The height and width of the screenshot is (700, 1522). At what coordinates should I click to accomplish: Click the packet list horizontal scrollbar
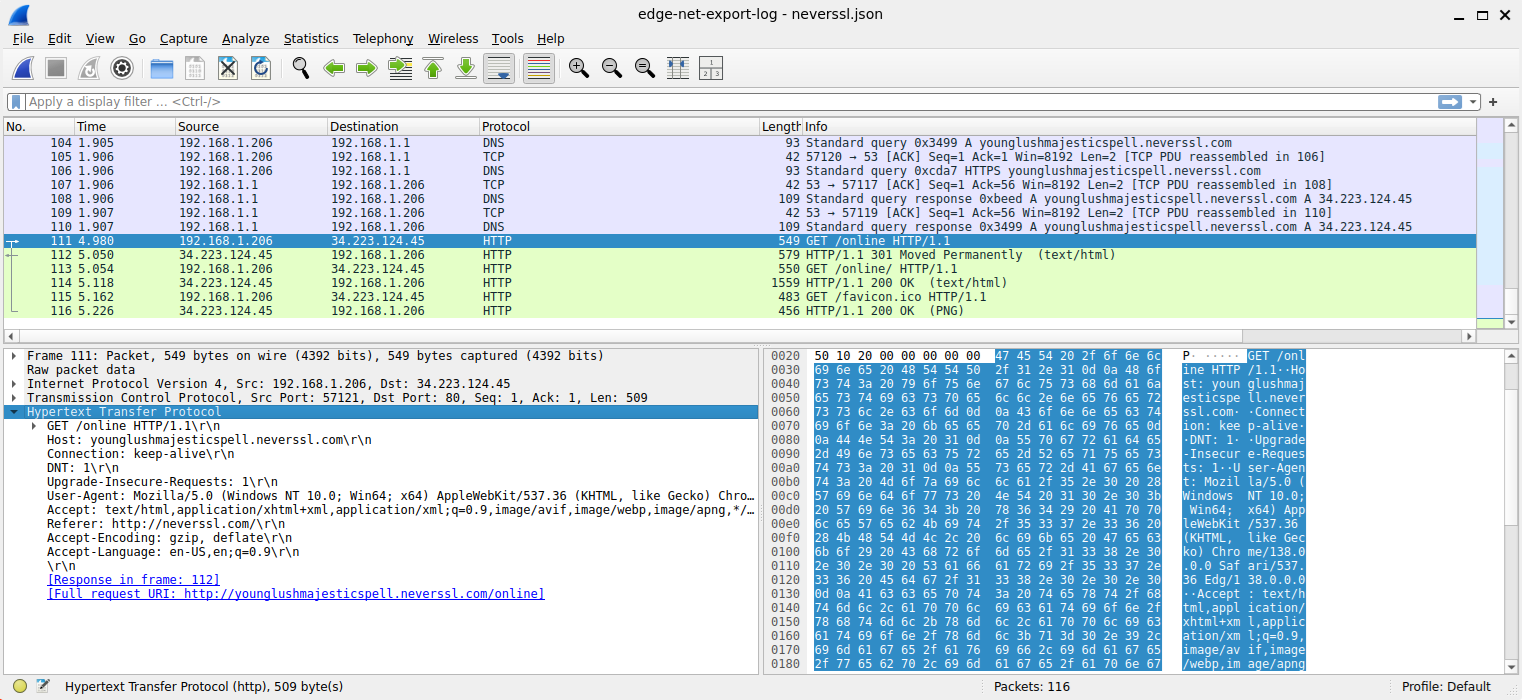coord(739,336)
